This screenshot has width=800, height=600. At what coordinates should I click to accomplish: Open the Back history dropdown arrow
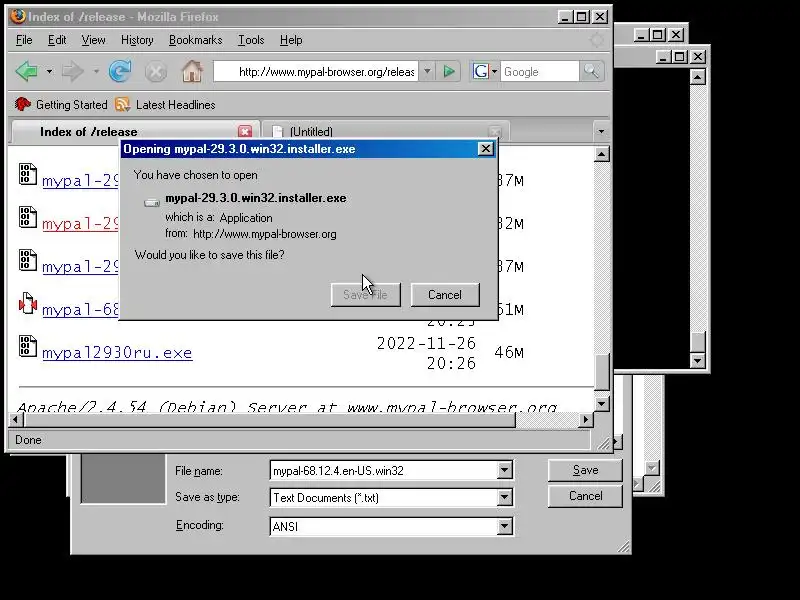[49, 71]
